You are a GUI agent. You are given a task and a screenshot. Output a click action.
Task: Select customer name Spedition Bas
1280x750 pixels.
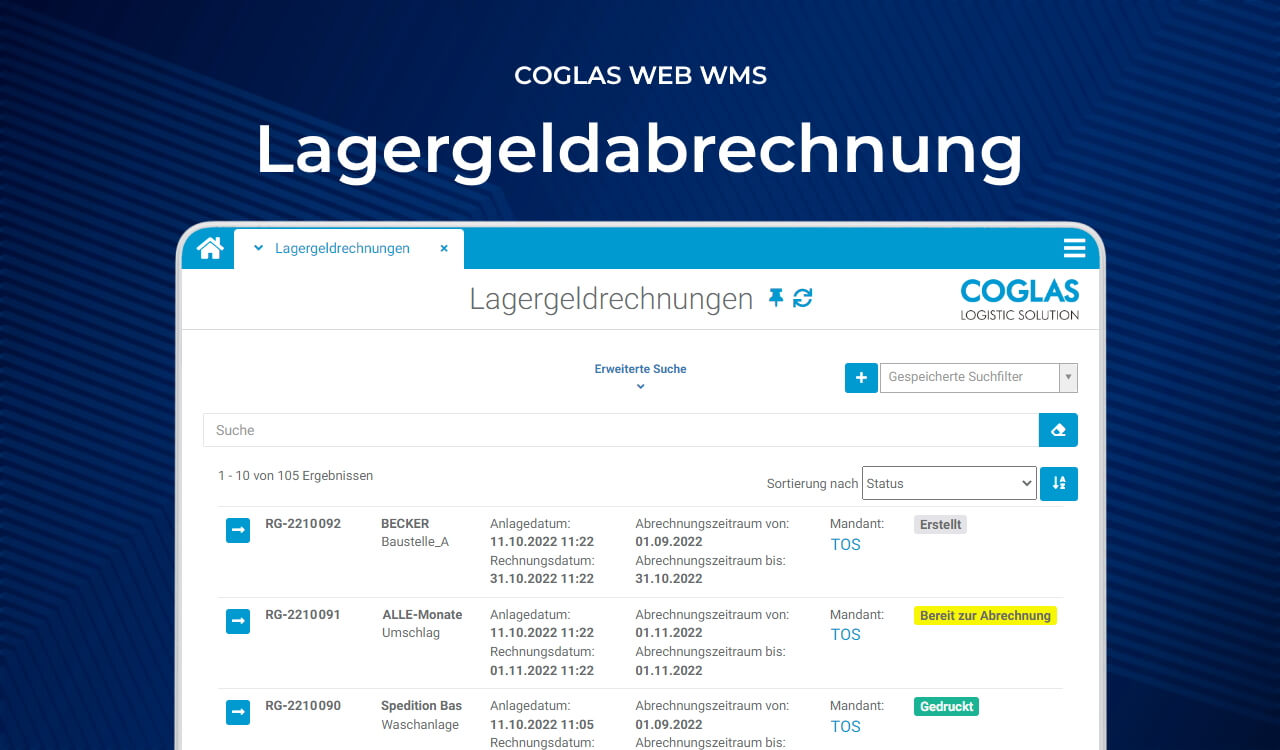pos(421,705)
